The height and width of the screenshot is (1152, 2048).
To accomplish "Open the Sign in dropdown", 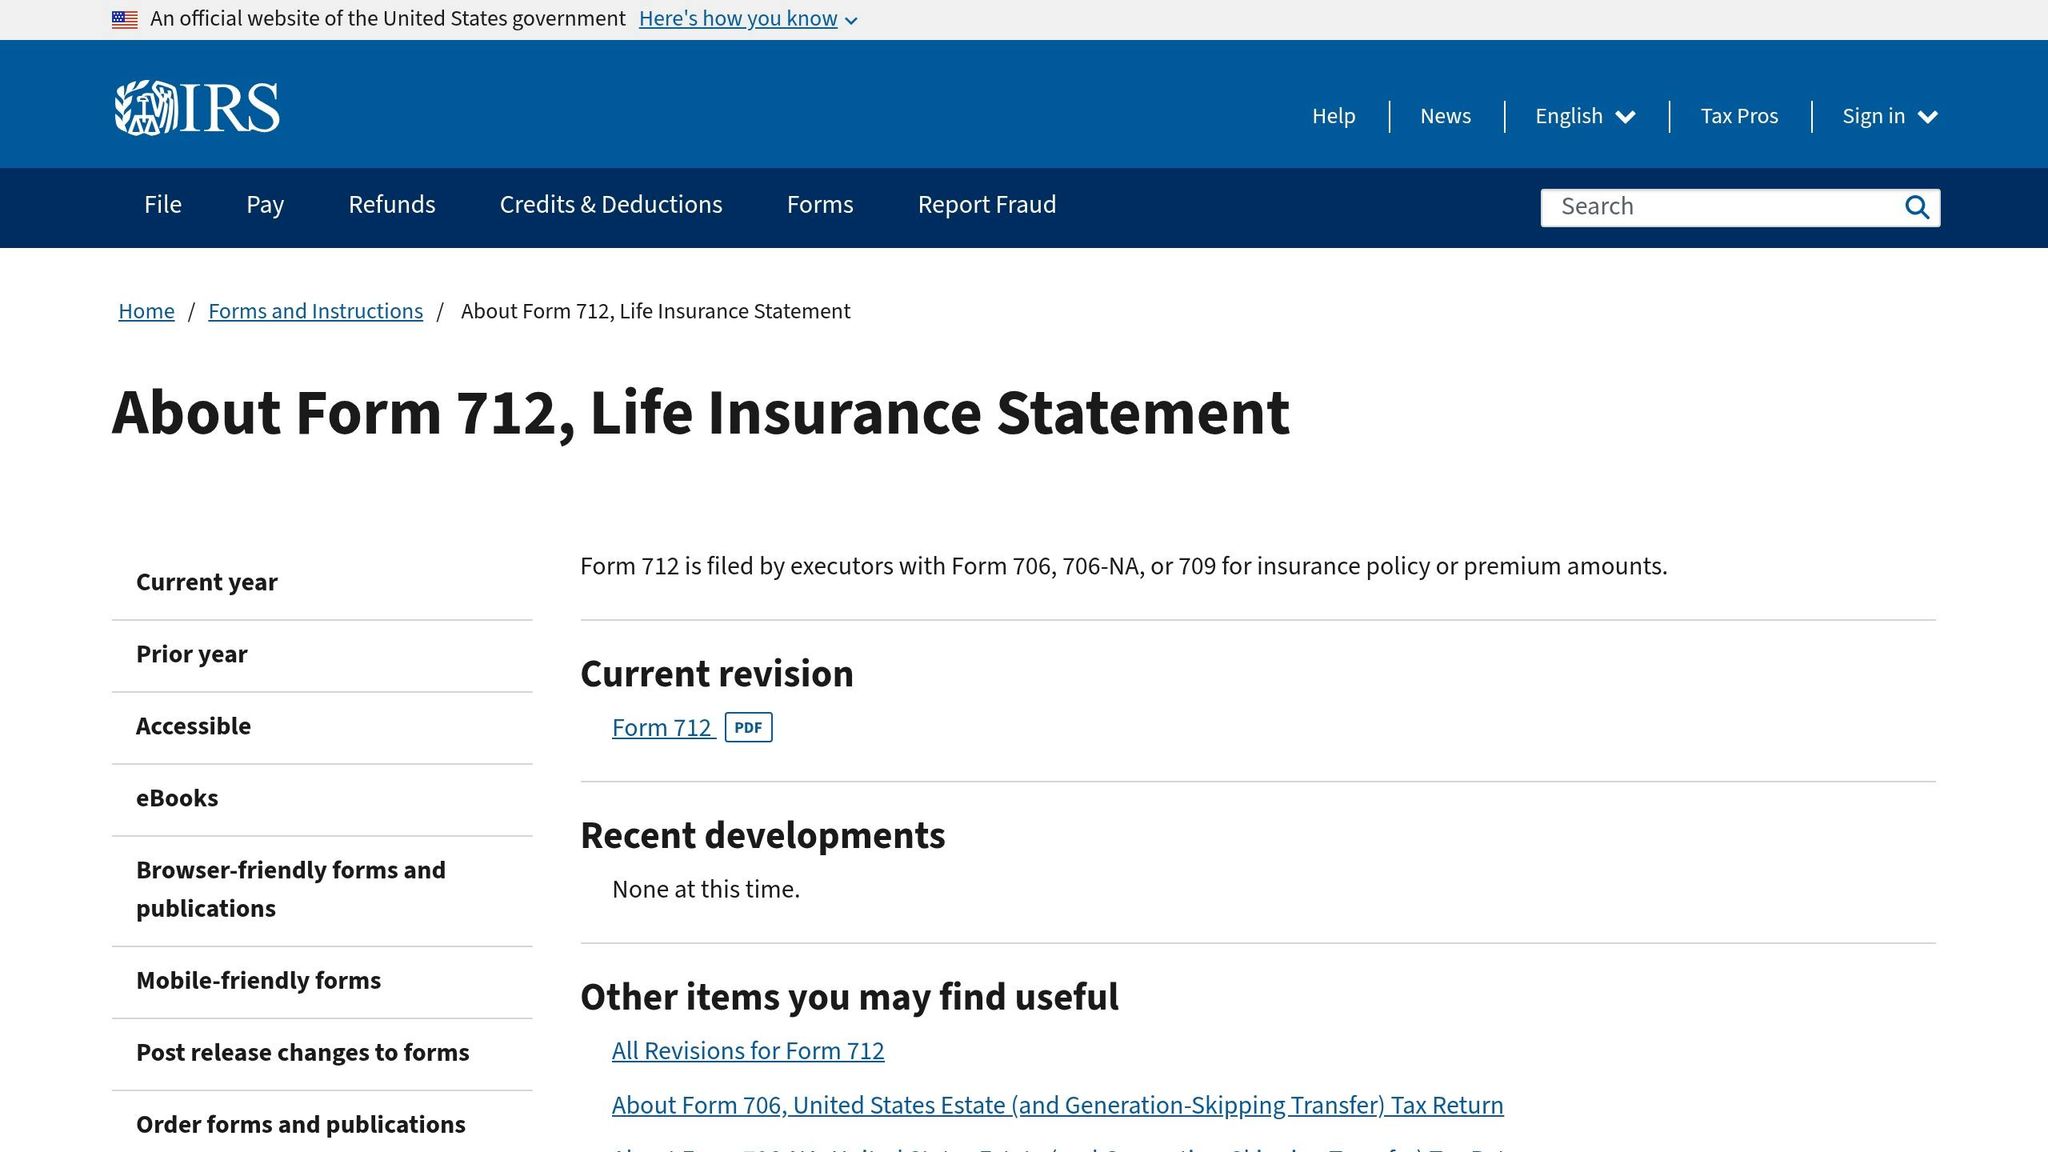I will pyautogui.click(x=1890, y=116).
